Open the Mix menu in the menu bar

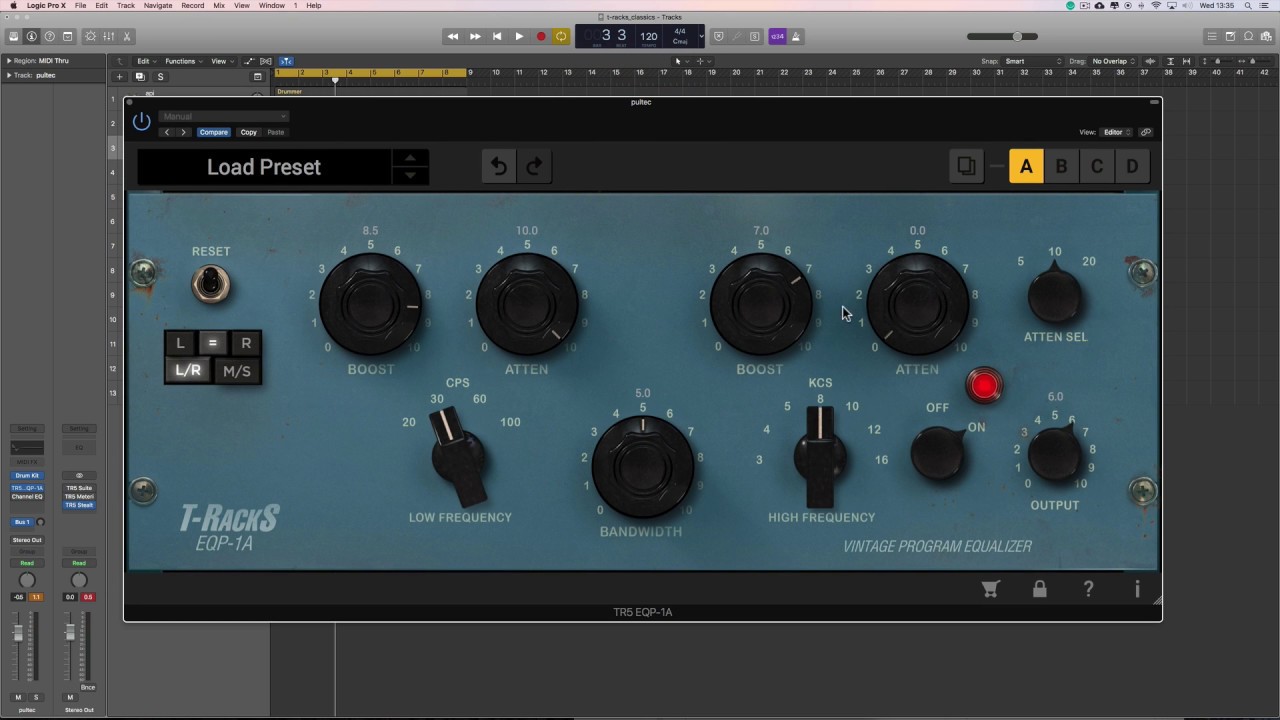point(219,5)
